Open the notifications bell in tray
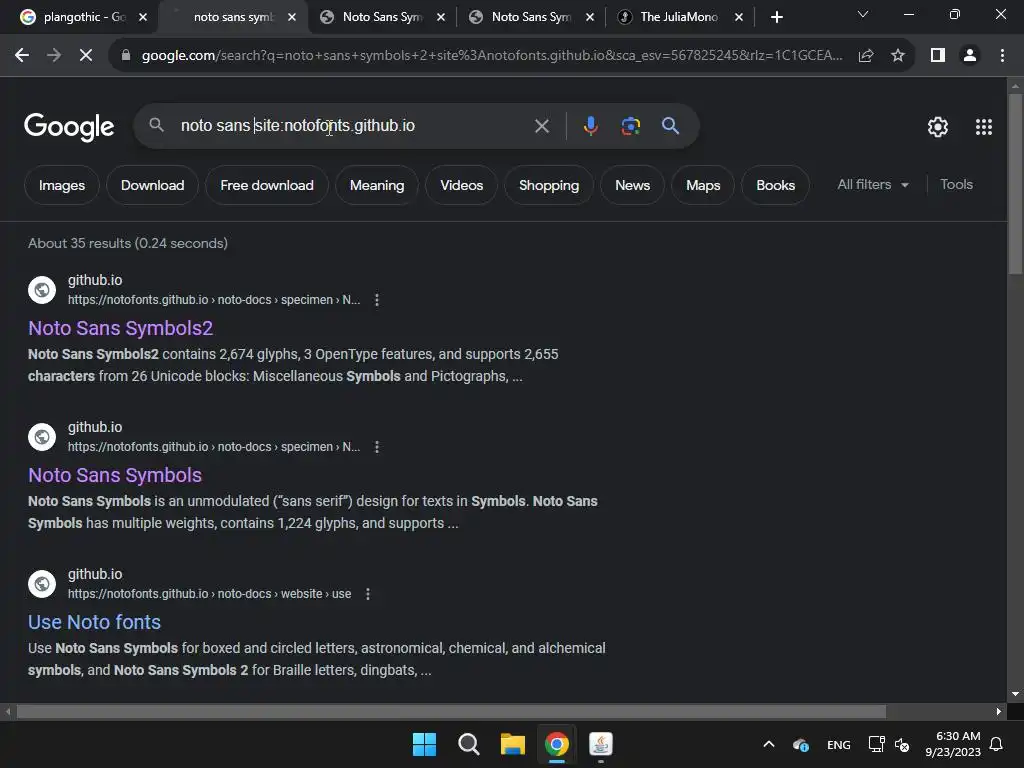The image size is (1024, 768). (x=997, y=744)
